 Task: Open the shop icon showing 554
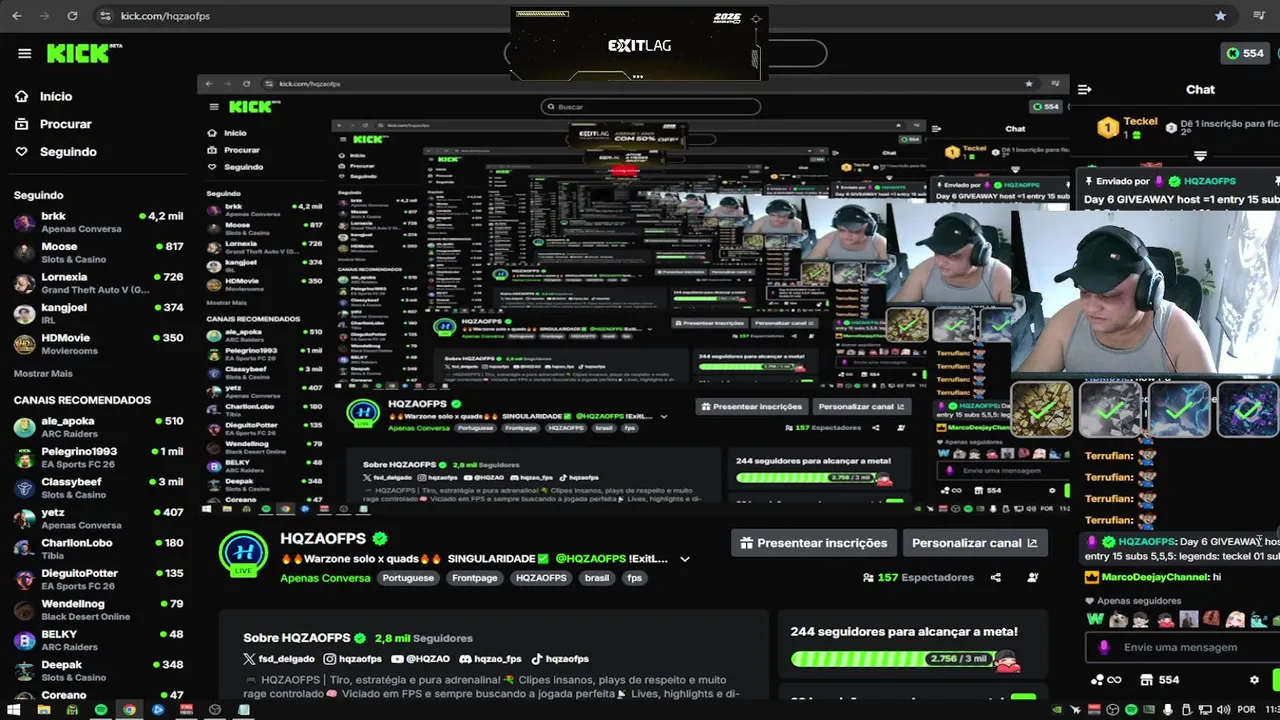pos(1160,680)
